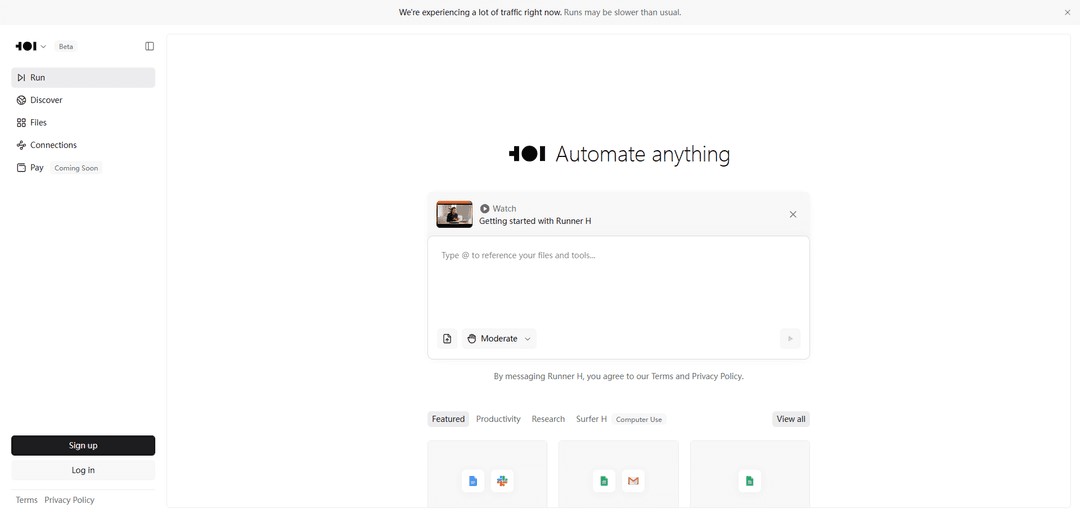Click the Watch play icon
The image size is (1080, 517).
coord(485,209)
